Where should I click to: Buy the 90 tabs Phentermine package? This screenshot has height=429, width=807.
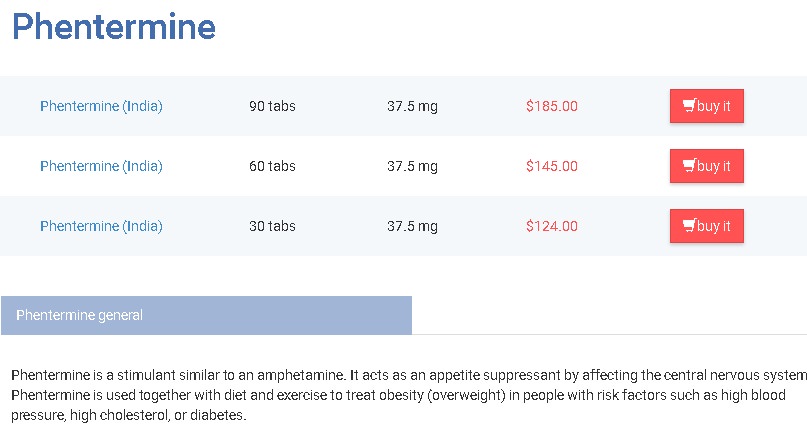click(707, 106)
